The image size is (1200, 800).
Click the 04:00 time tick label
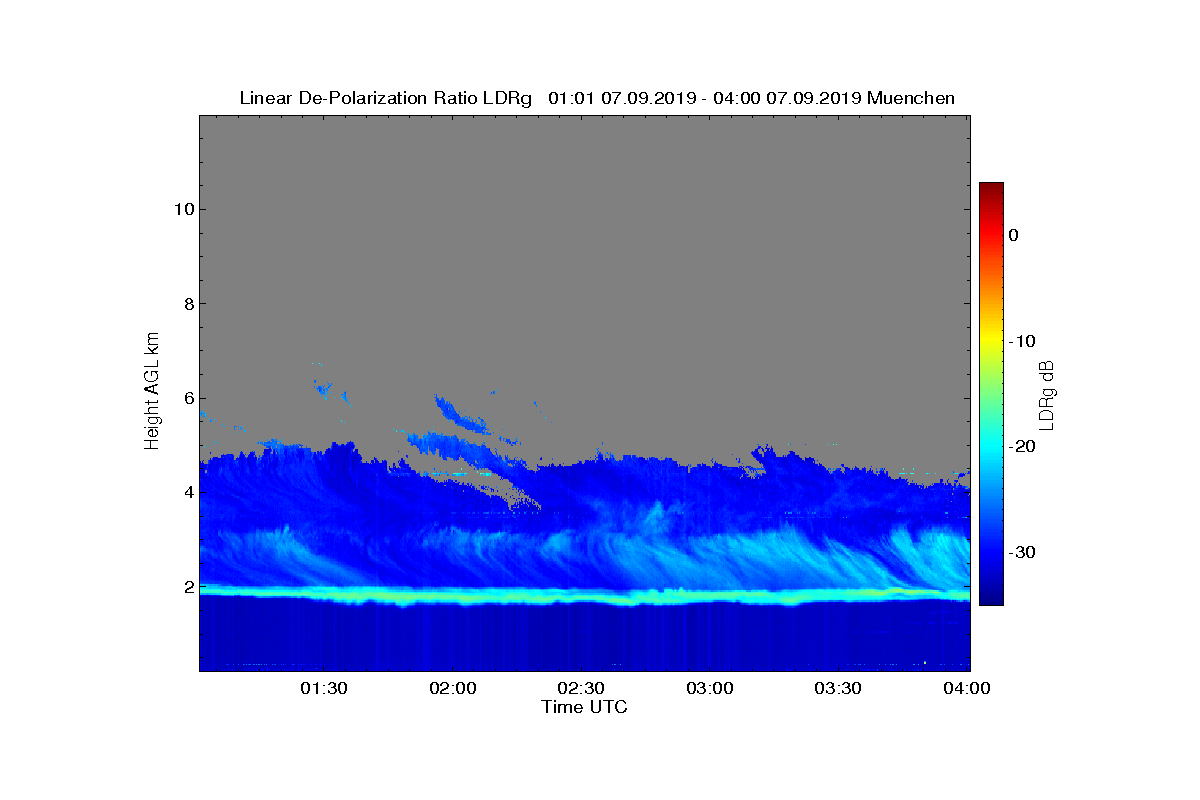[x=967, y=688]
